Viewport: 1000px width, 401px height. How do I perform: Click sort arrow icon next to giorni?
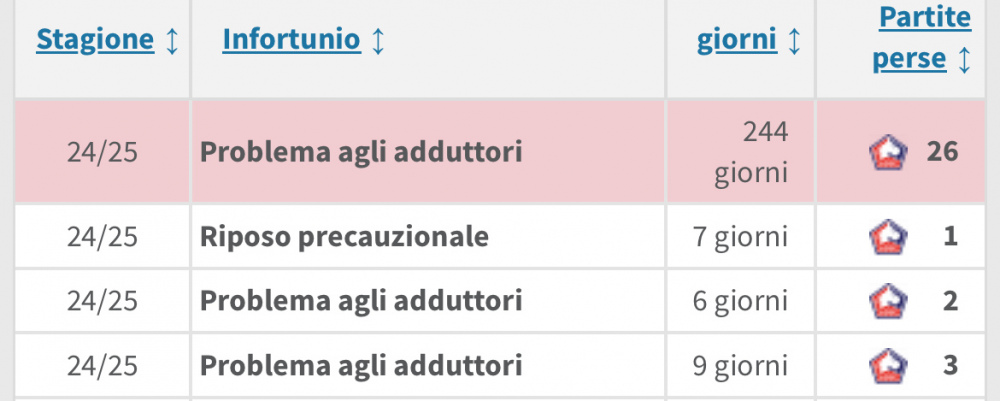tap(793, 40)
